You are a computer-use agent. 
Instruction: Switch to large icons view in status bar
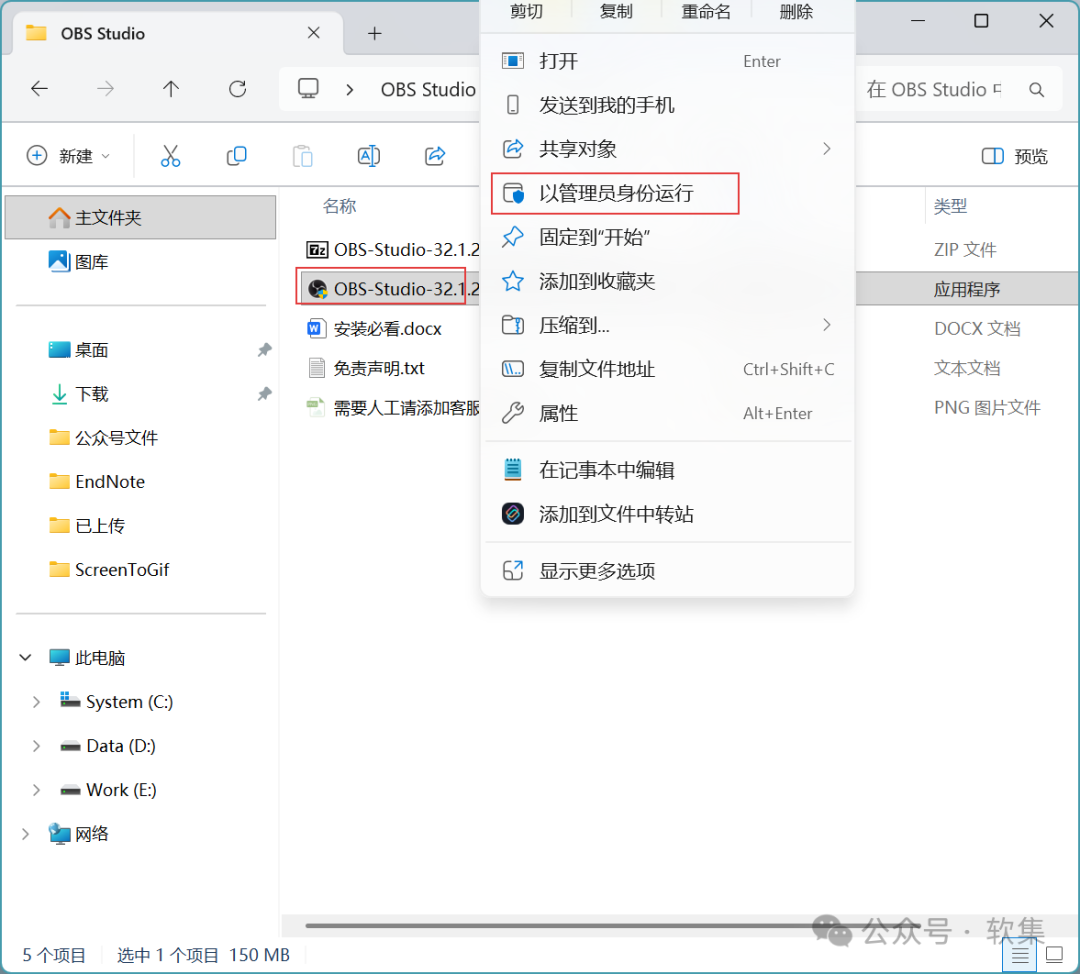pos(1055,955)
